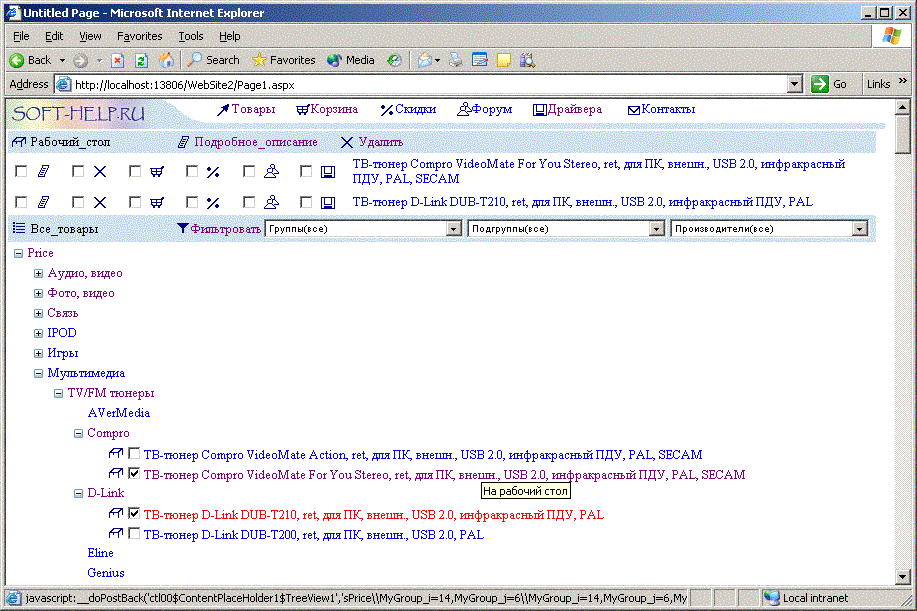Click the cart icon in Compro VideoMate row
The width and height of the screenshot is (917, 611).
point(157,171)
